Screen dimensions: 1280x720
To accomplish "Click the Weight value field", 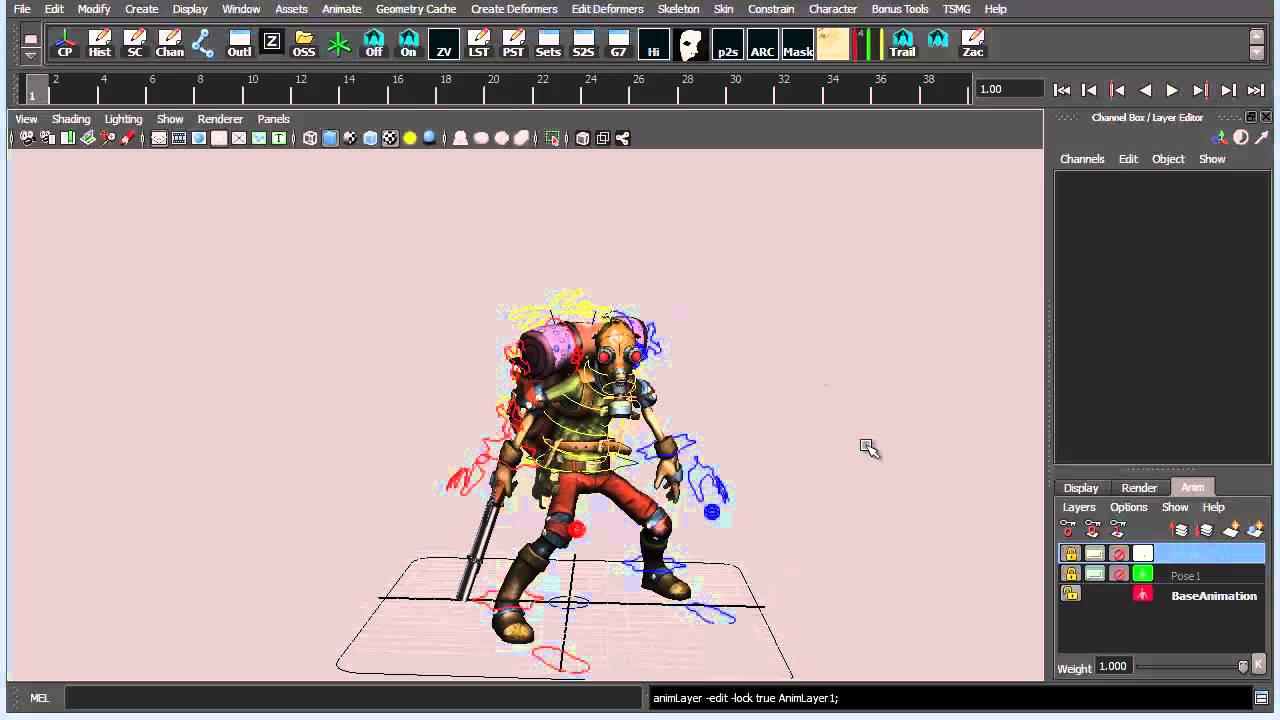I will [1113, 666].
